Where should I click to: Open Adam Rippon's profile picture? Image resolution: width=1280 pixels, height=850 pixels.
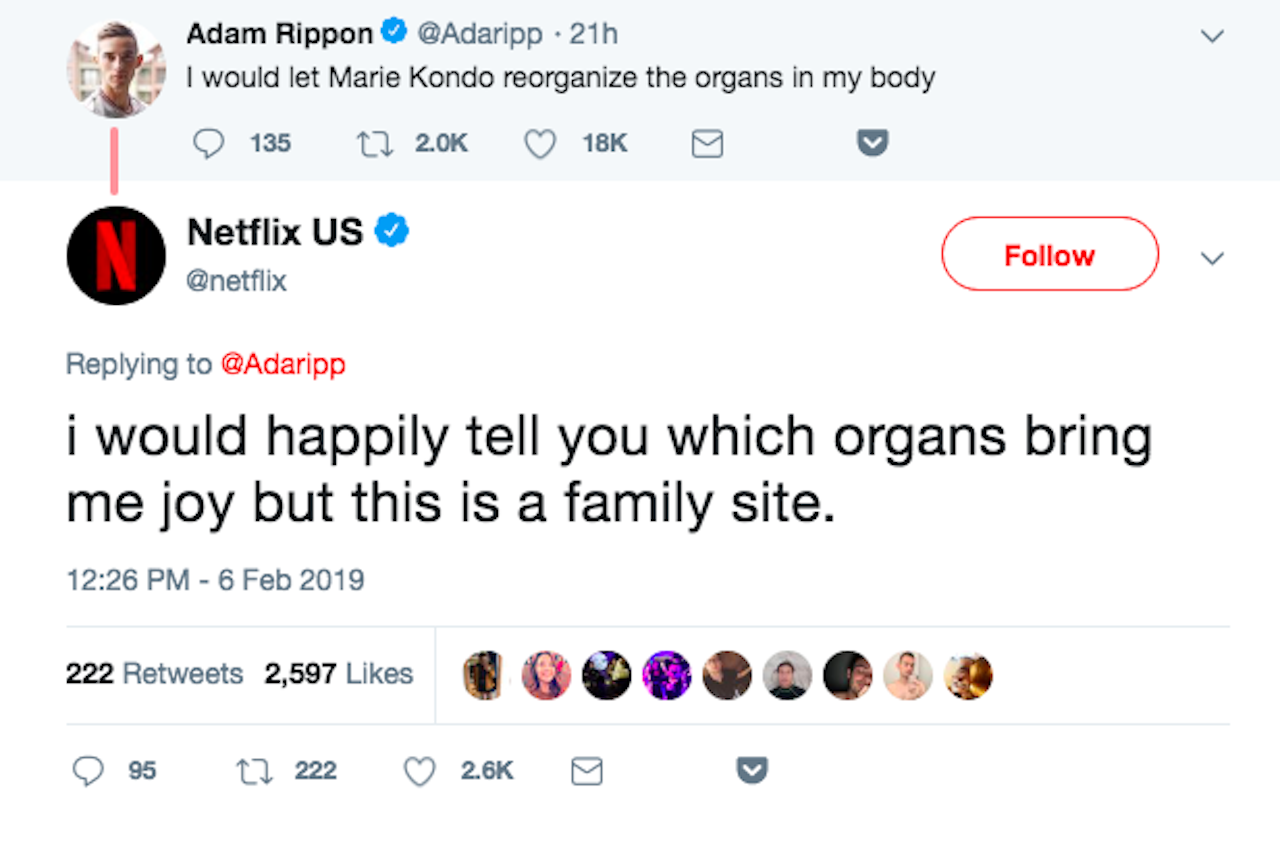[x=115, y=69]
